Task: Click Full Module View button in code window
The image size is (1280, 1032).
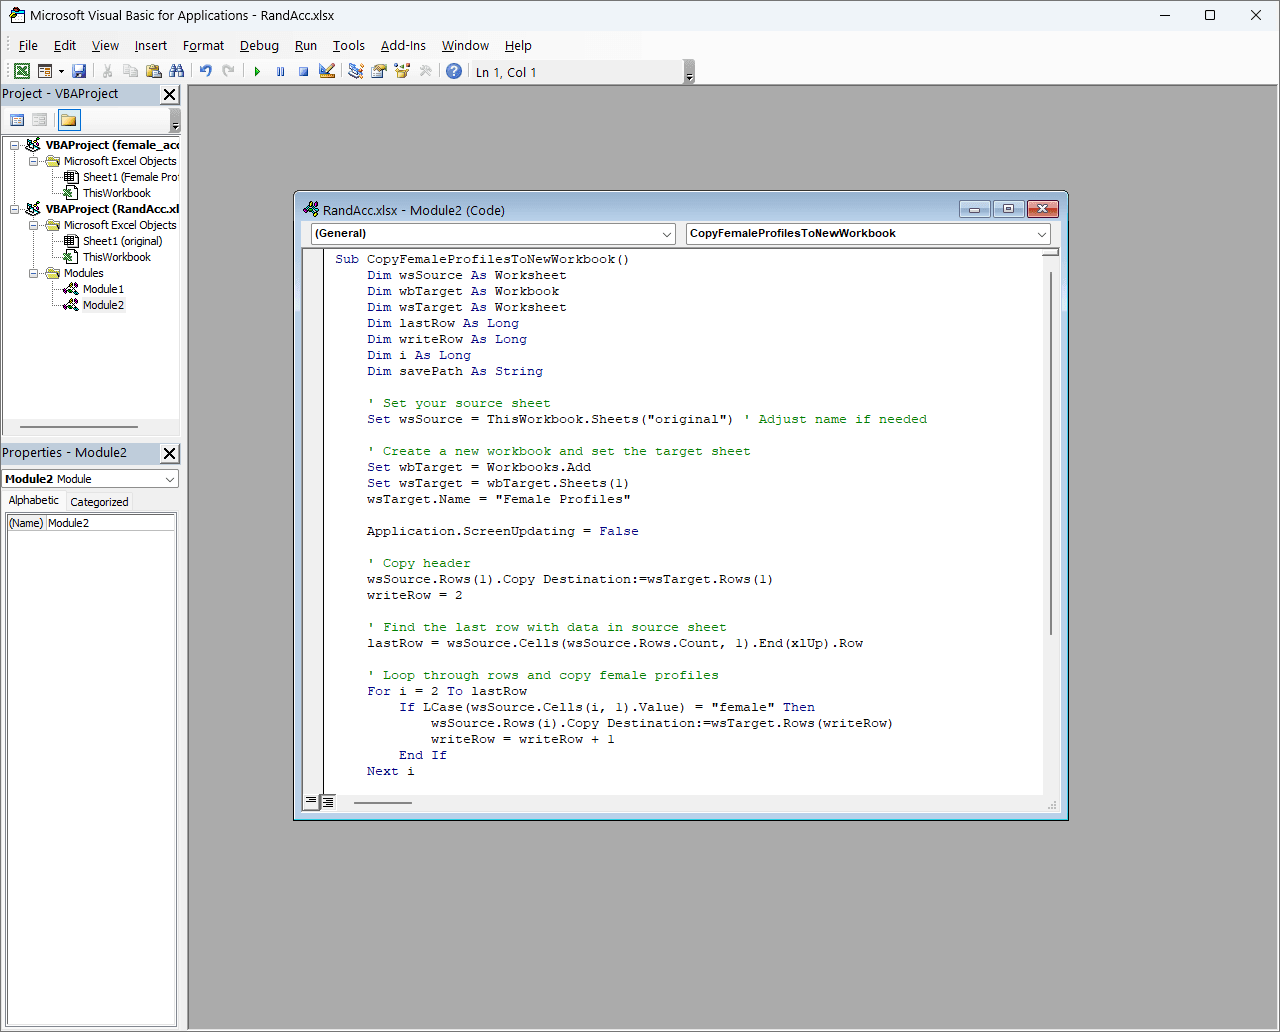Action: pos(328,801)
